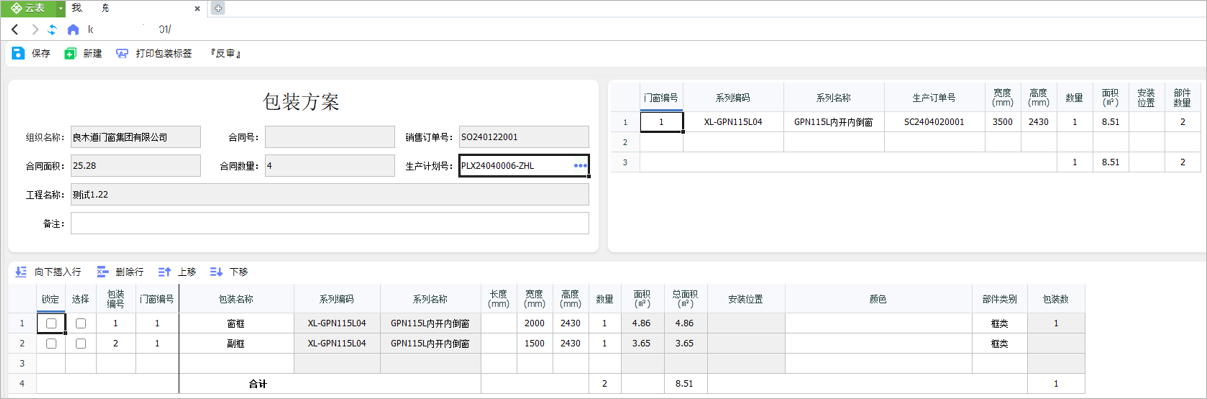This screenshot has width=1207, height=399.
Task: Open a new tab with plus button
Action: click(218, 8)
